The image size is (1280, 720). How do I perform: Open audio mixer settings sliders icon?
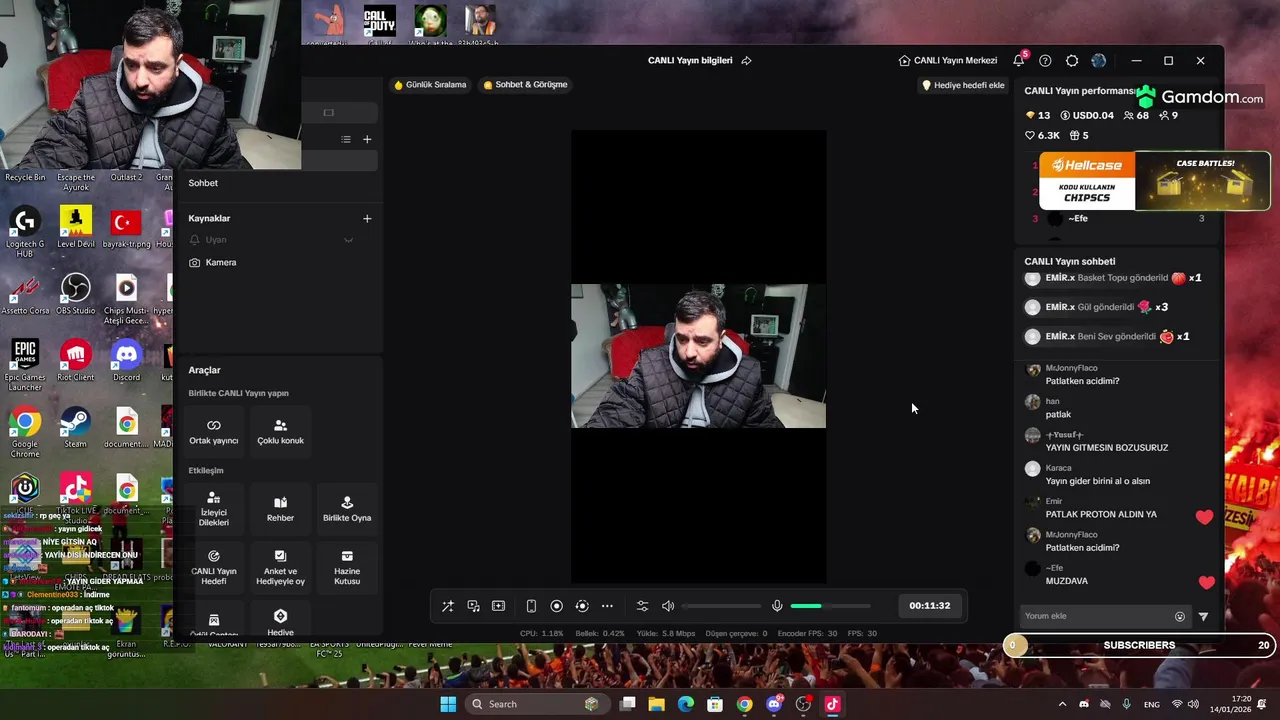coord(642,606)
